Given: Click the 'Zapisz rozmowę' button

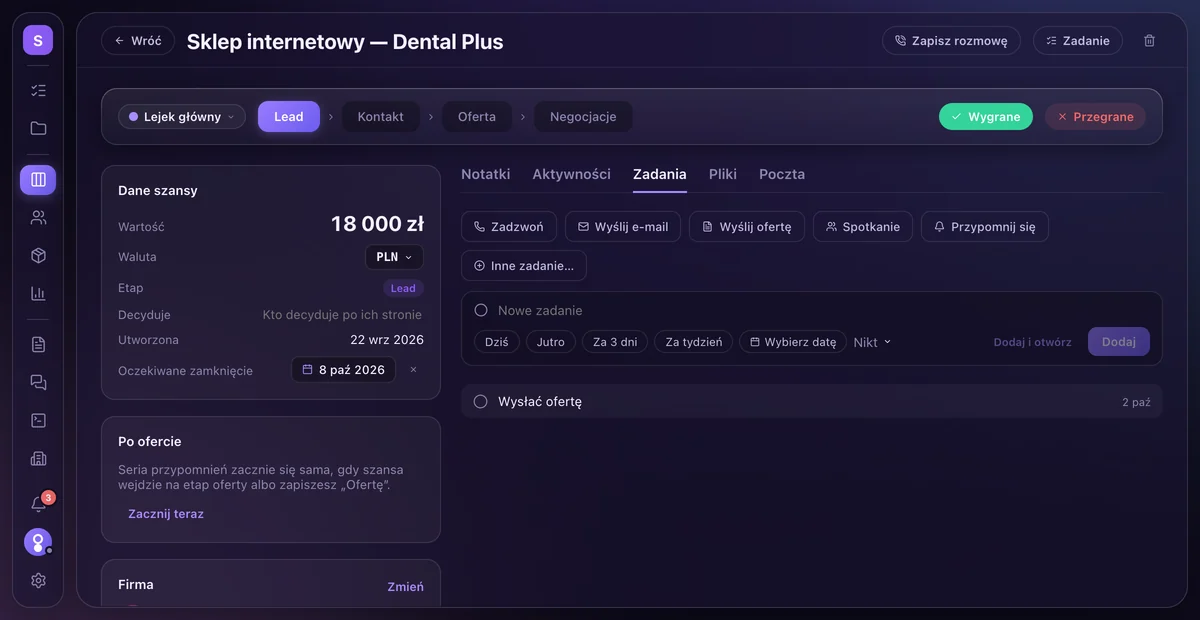Looking at the screenshot, I should coord(951,41).
